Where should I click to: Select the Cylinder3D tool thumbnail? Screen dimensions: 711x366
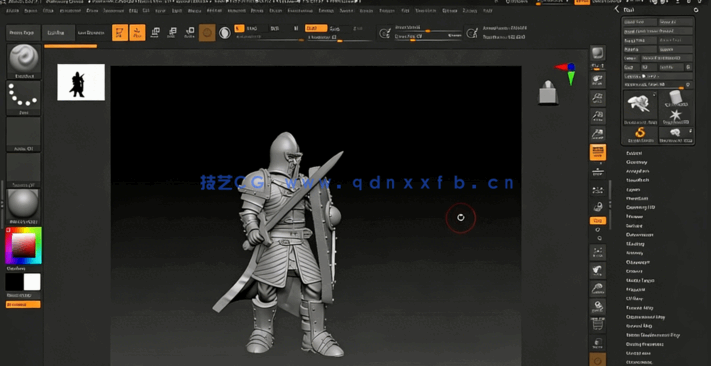pos(676,98)
